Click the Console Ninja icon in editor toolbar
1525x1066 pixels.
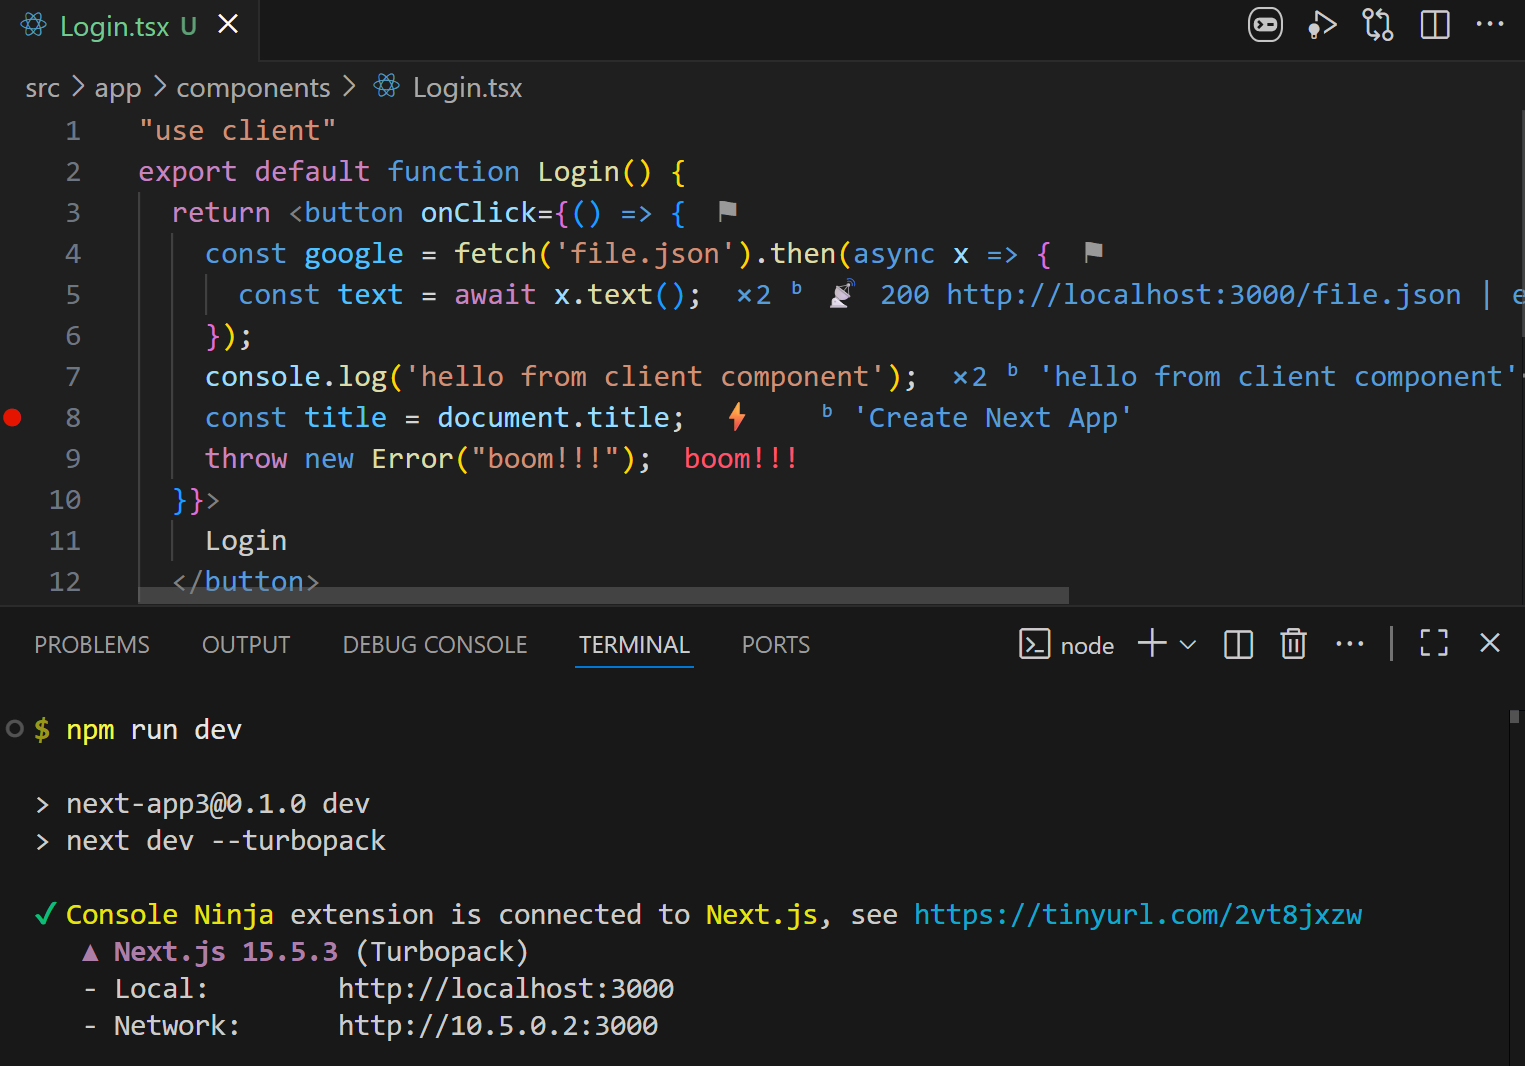[x=1265, y=25]
